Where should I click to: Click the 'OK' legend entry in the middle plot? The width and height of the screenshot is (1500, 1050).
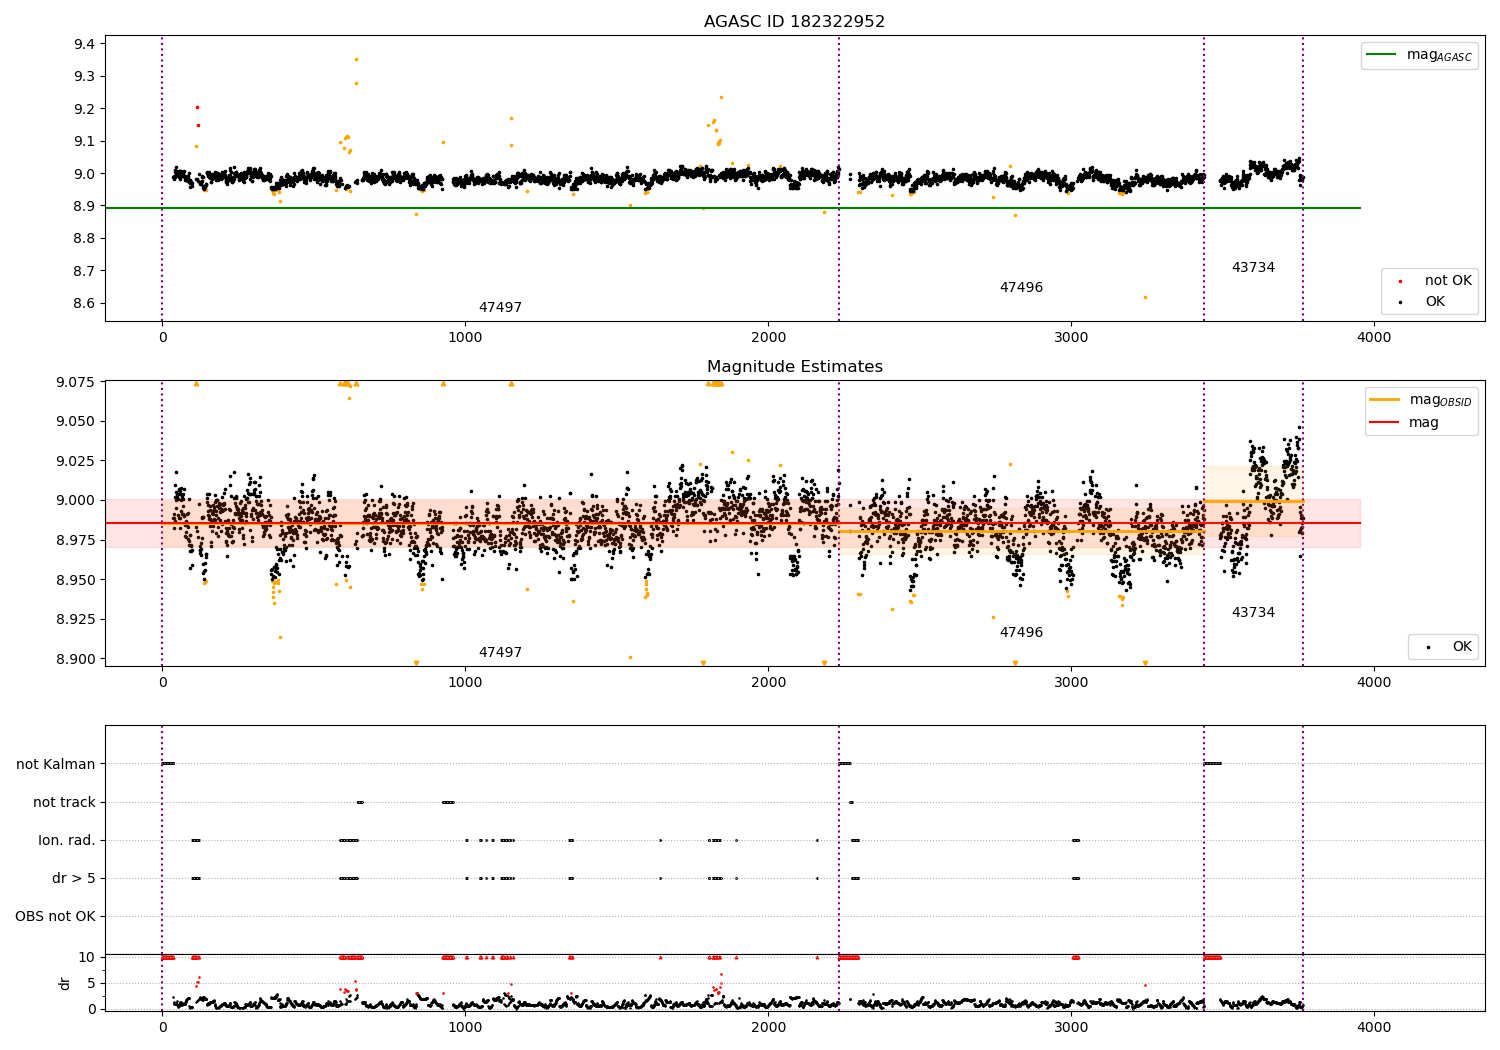pos(1449,647)
